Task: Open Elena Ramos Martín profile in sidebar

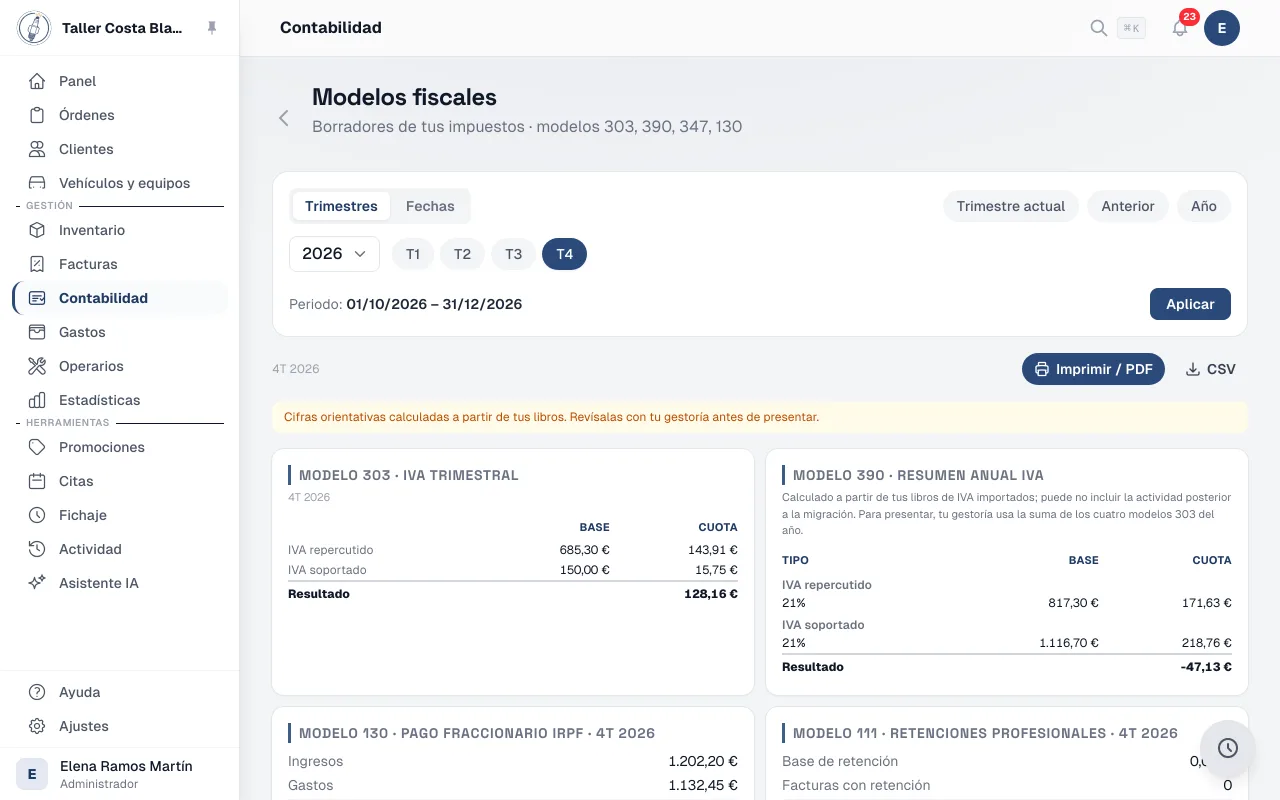Action: coord(120,774)
